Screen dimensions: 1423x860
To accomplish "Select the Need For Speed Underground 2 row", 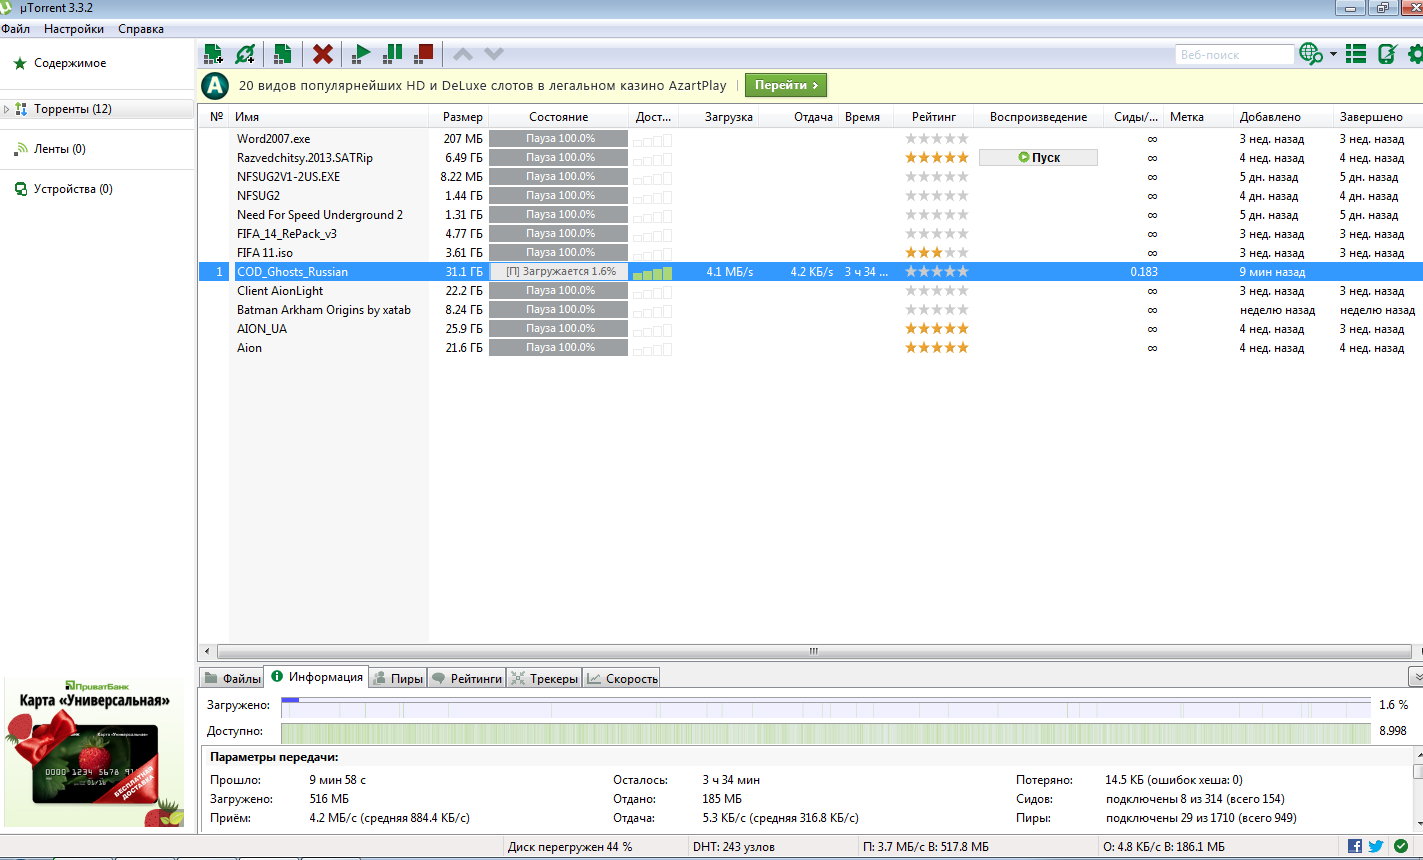I will pyautogui.click(x=810, y=215).
